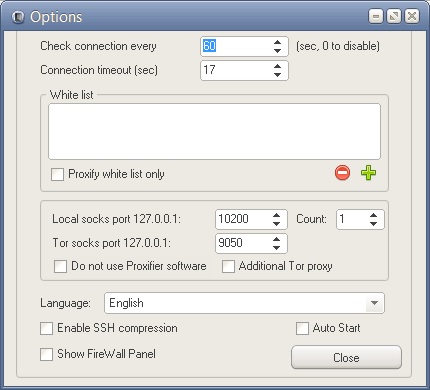Toggle Show FireWall Panel option
The width and height of the screenshot is (430, 390).
[x=46, y=354]
